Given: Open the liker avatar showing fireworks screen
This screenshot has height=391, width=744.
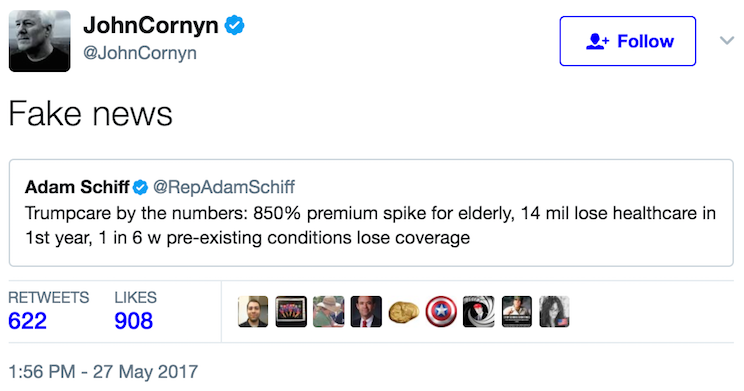Looking at the screenshot, I should click(291, 312).
